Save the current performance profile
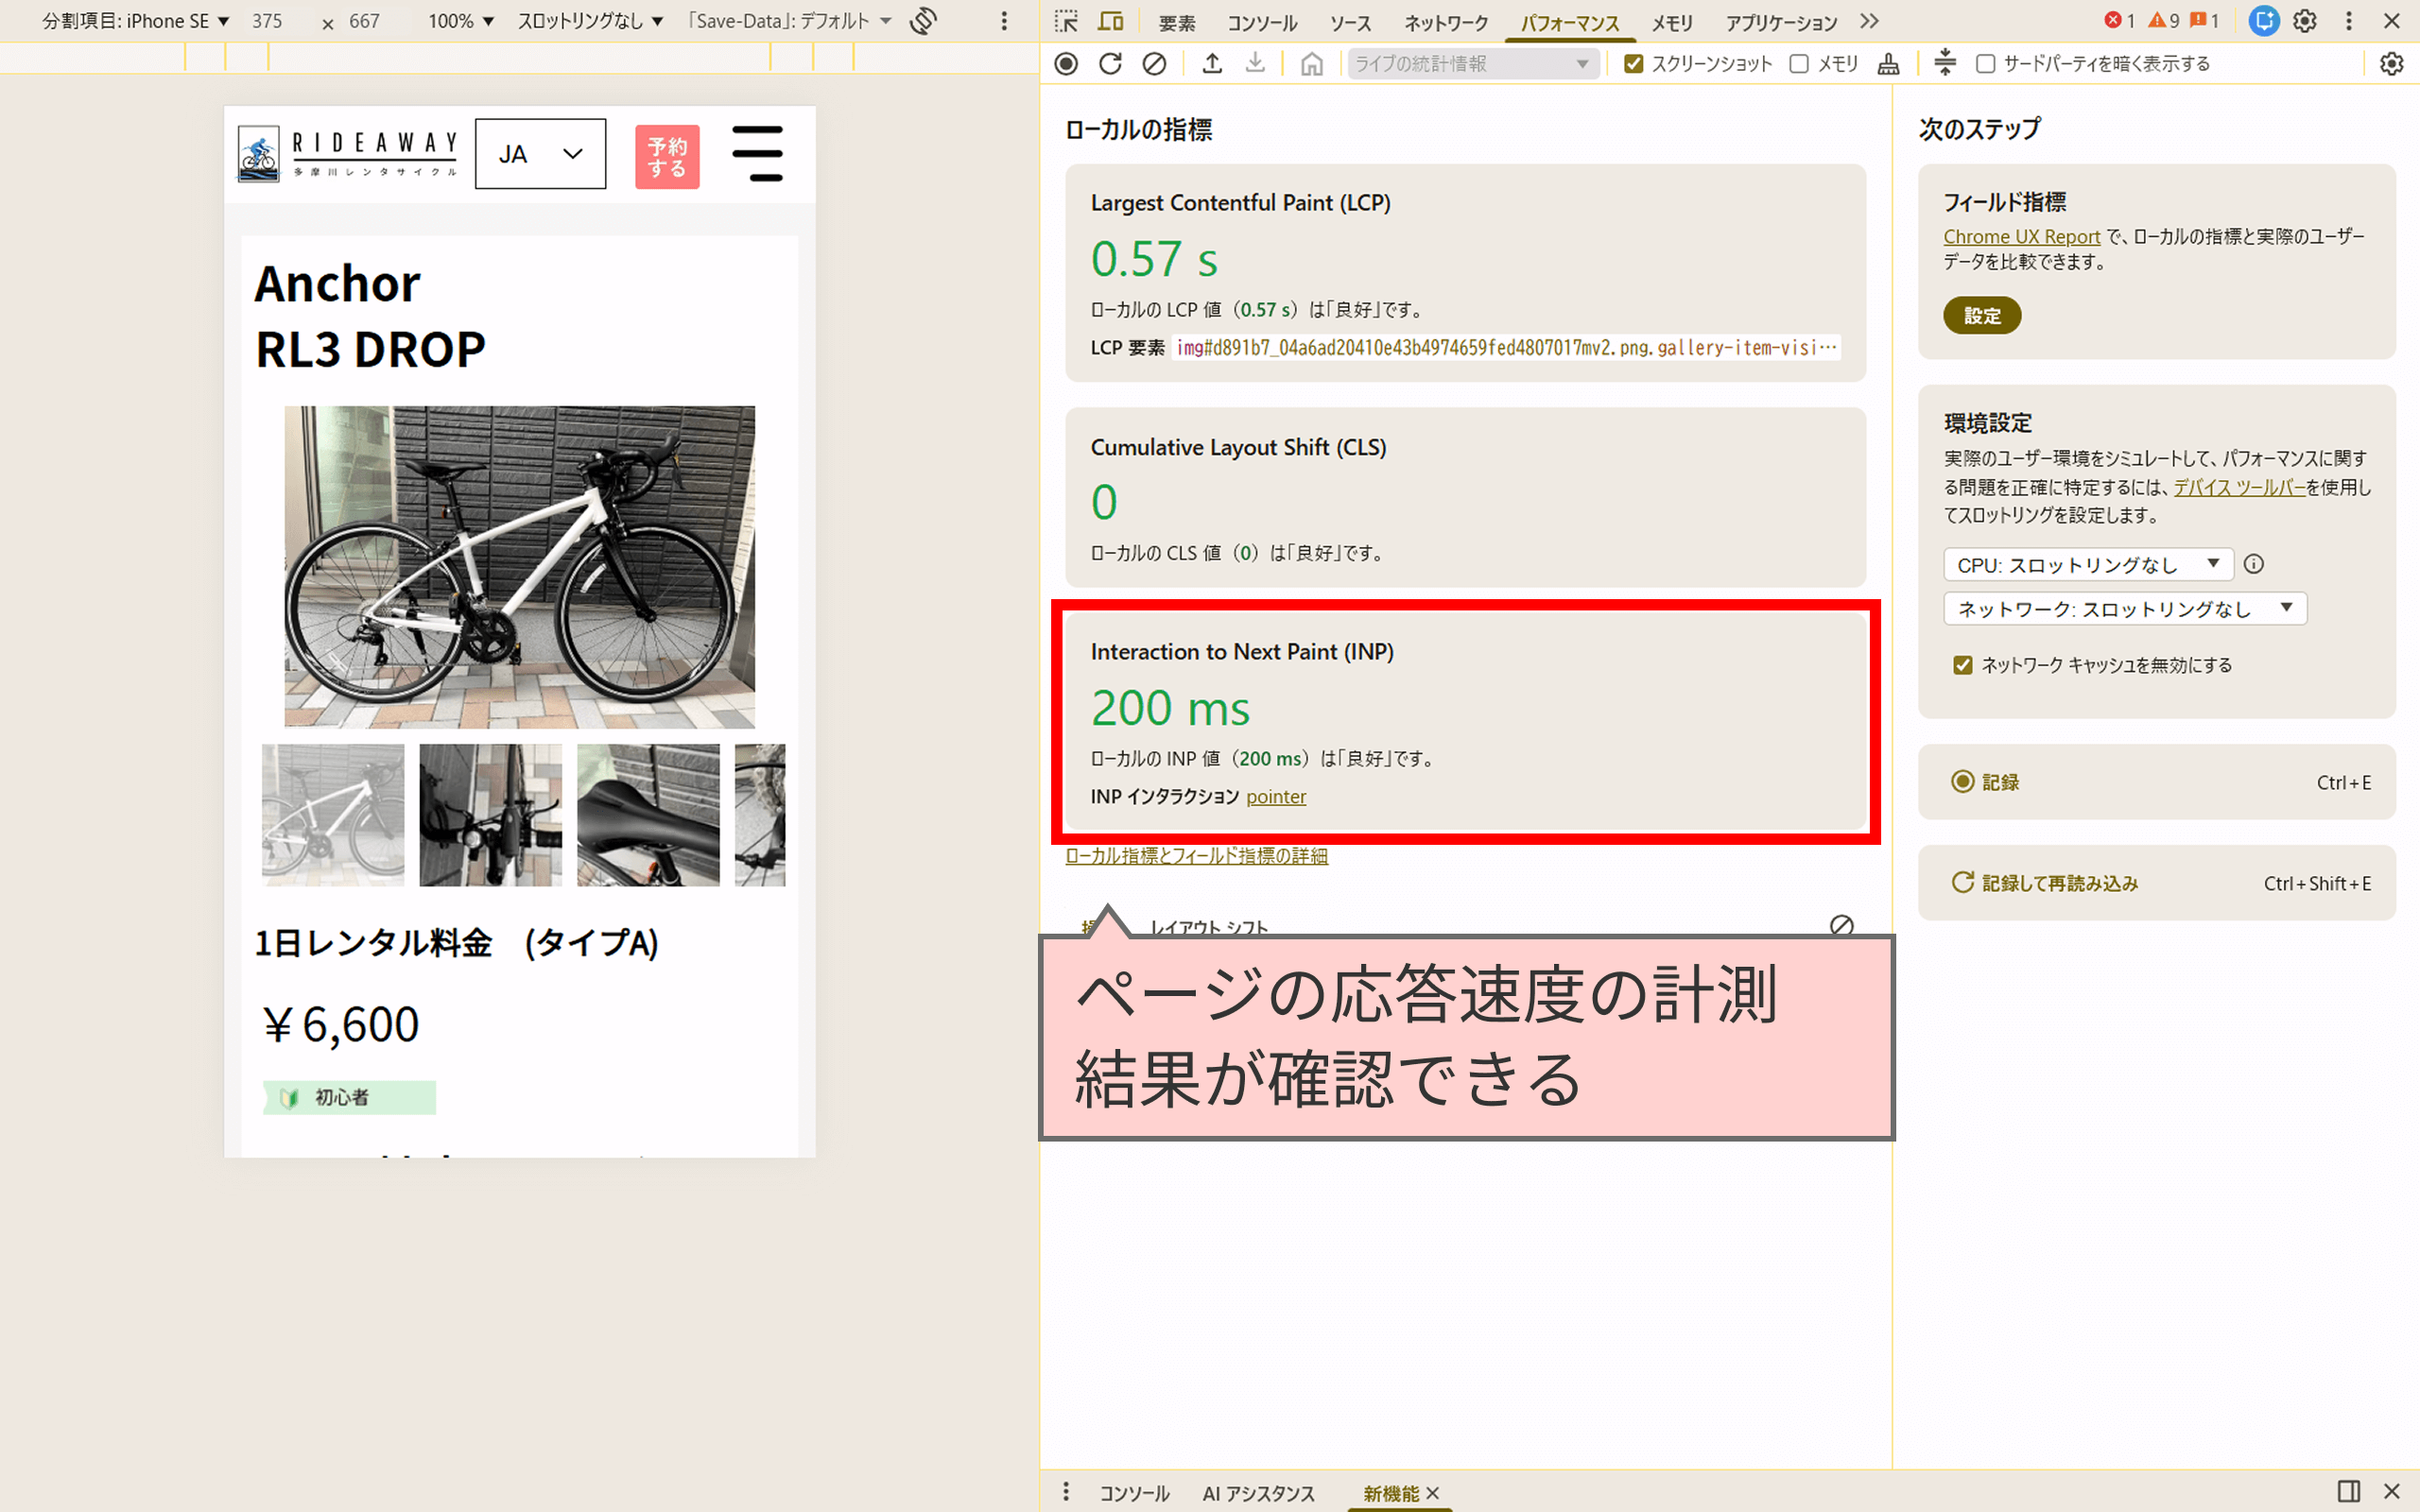The image size is (2420, 1512). pyautogui.click(x=1255, y=63)
